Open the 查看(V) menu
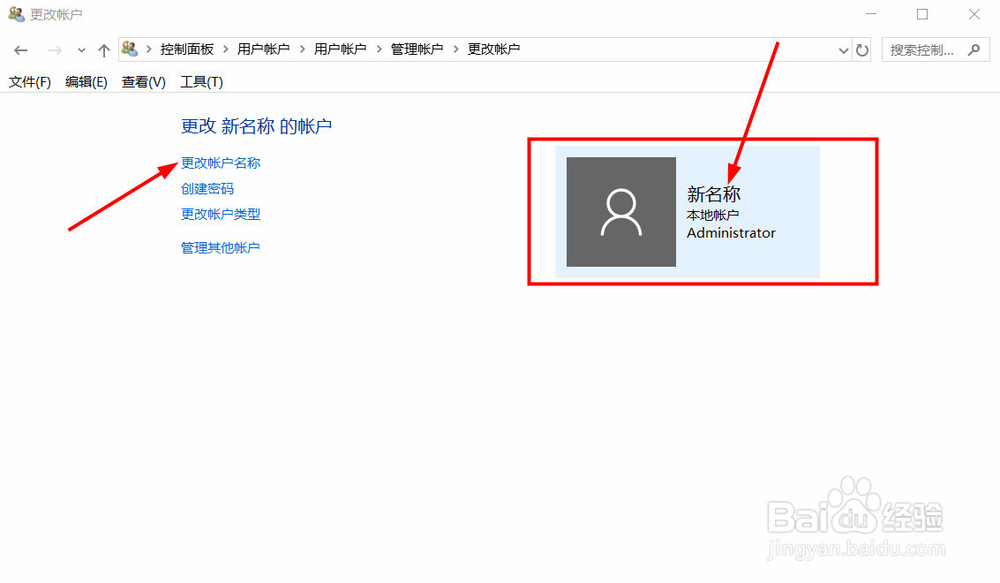The width and height of the screenshot is (1000, 583). tap(143, 82)
